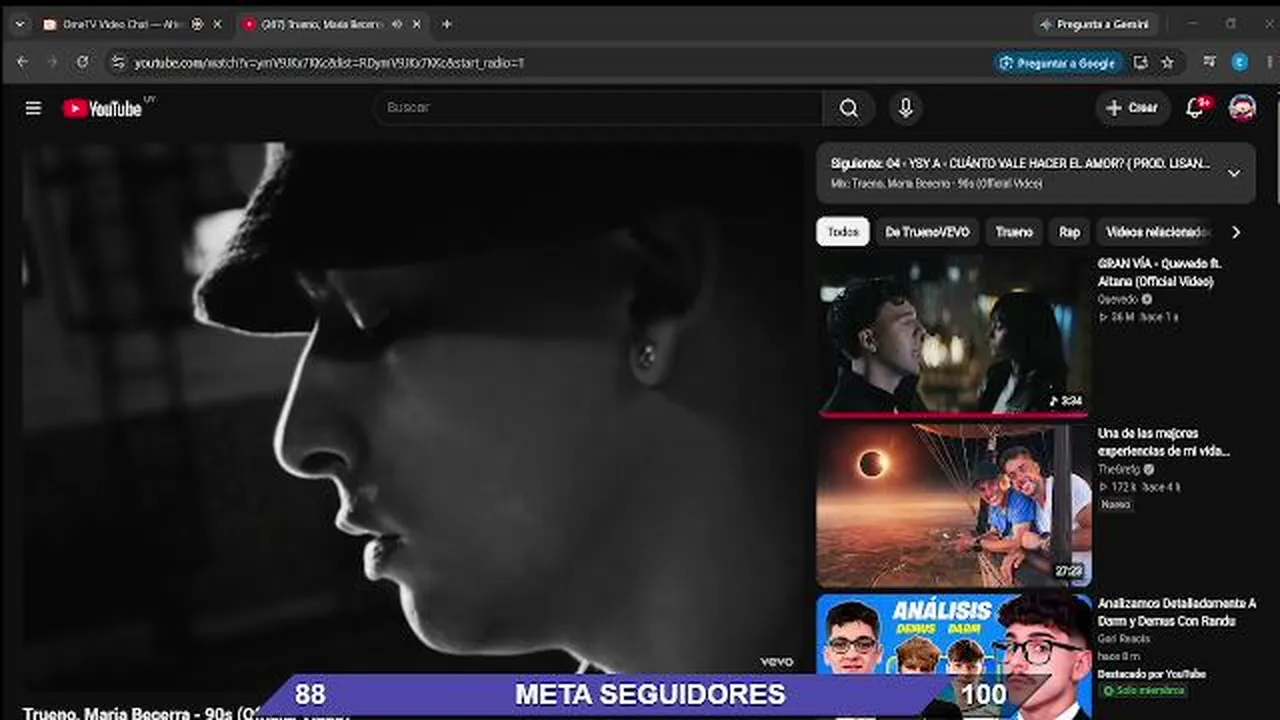1280x720 pixels.
Task: Go to the YouTube home logo
Action: point(103,108)
